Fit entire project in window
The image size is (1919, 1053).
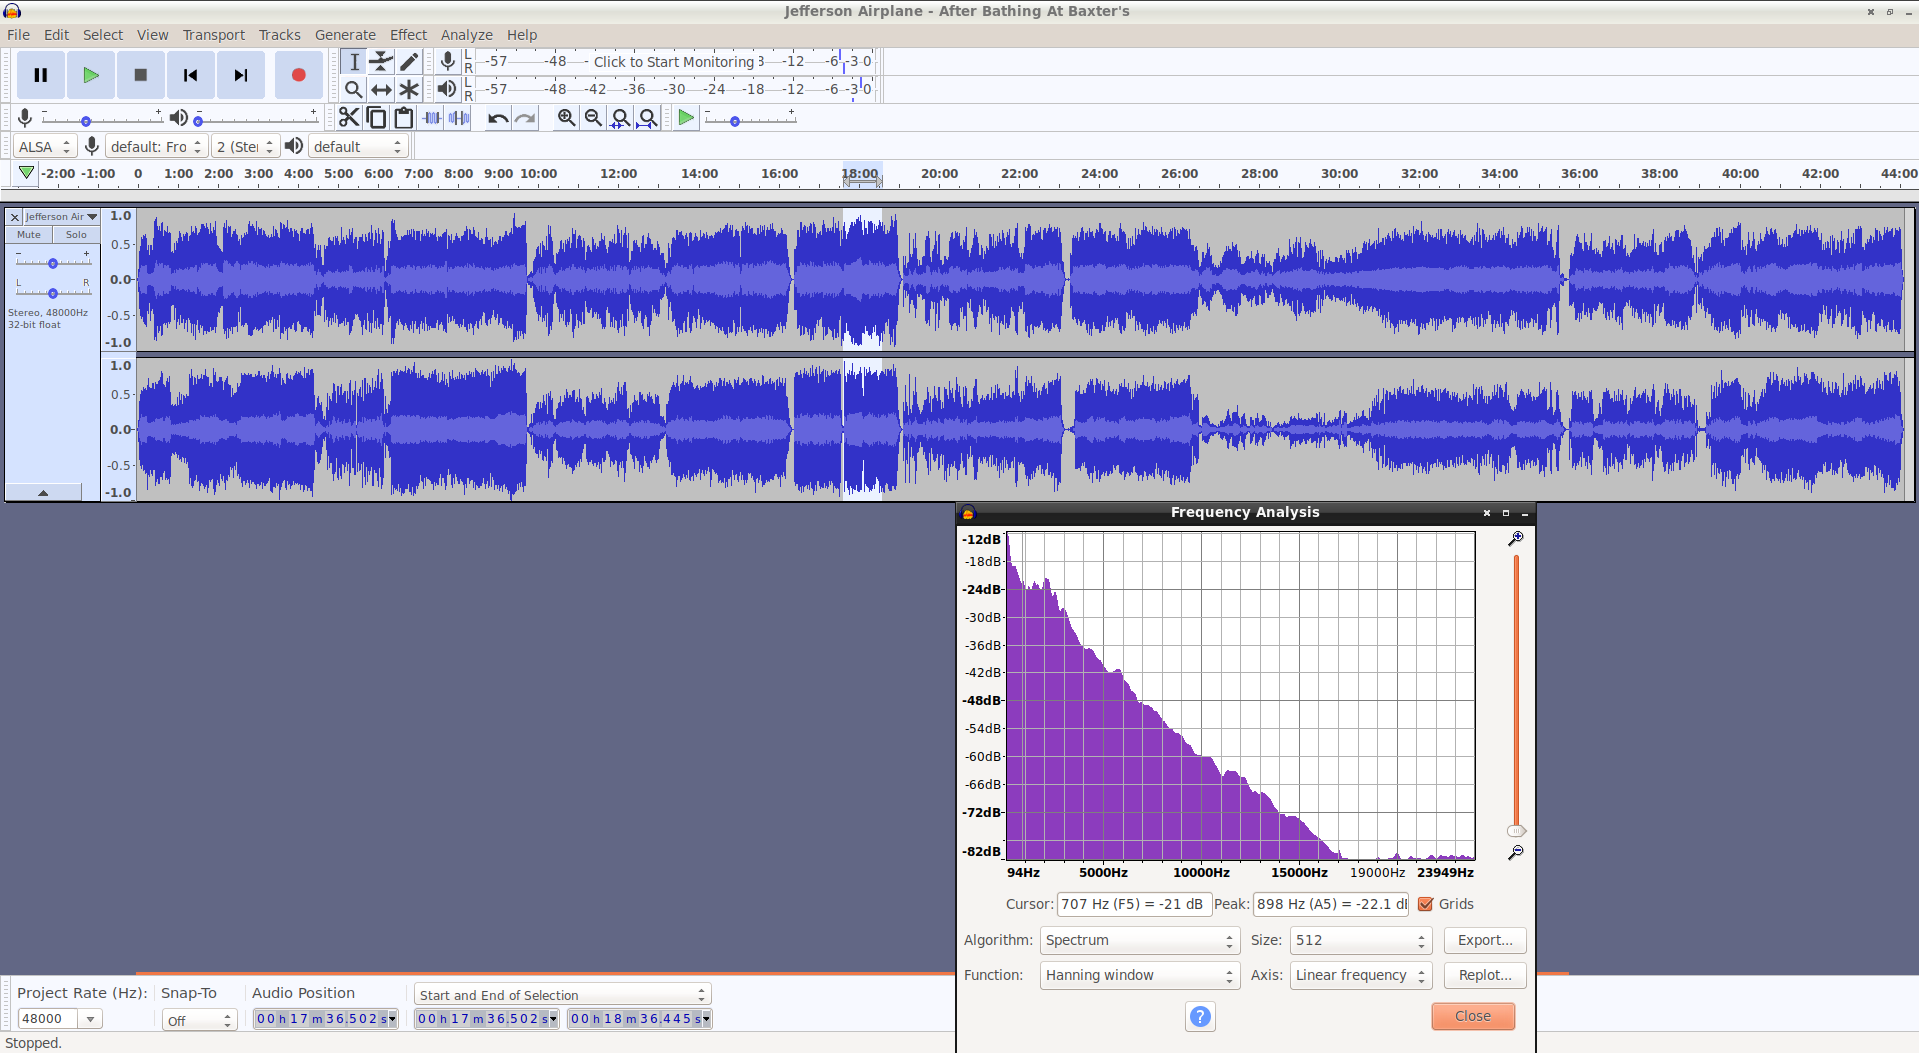(648, 118)
